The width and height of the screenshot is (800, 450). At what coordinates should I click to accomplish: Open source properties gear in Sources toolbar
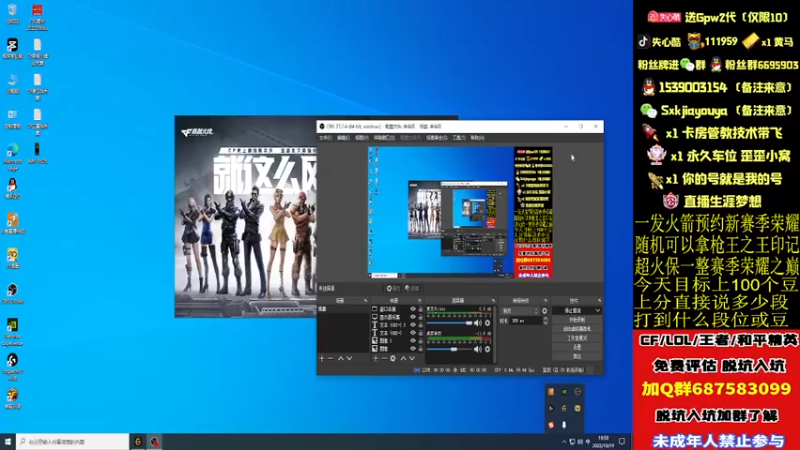tap(393, 359)
